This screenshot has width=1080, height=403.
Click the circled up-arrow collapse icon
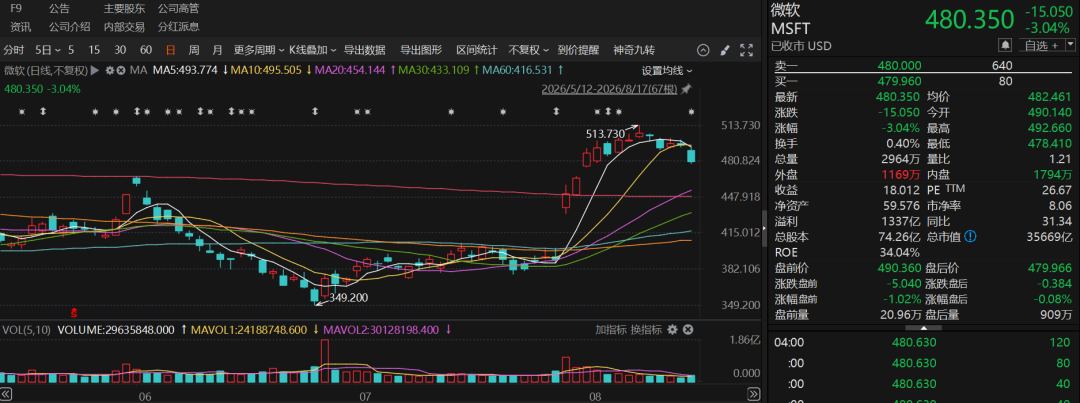point(703,50)
